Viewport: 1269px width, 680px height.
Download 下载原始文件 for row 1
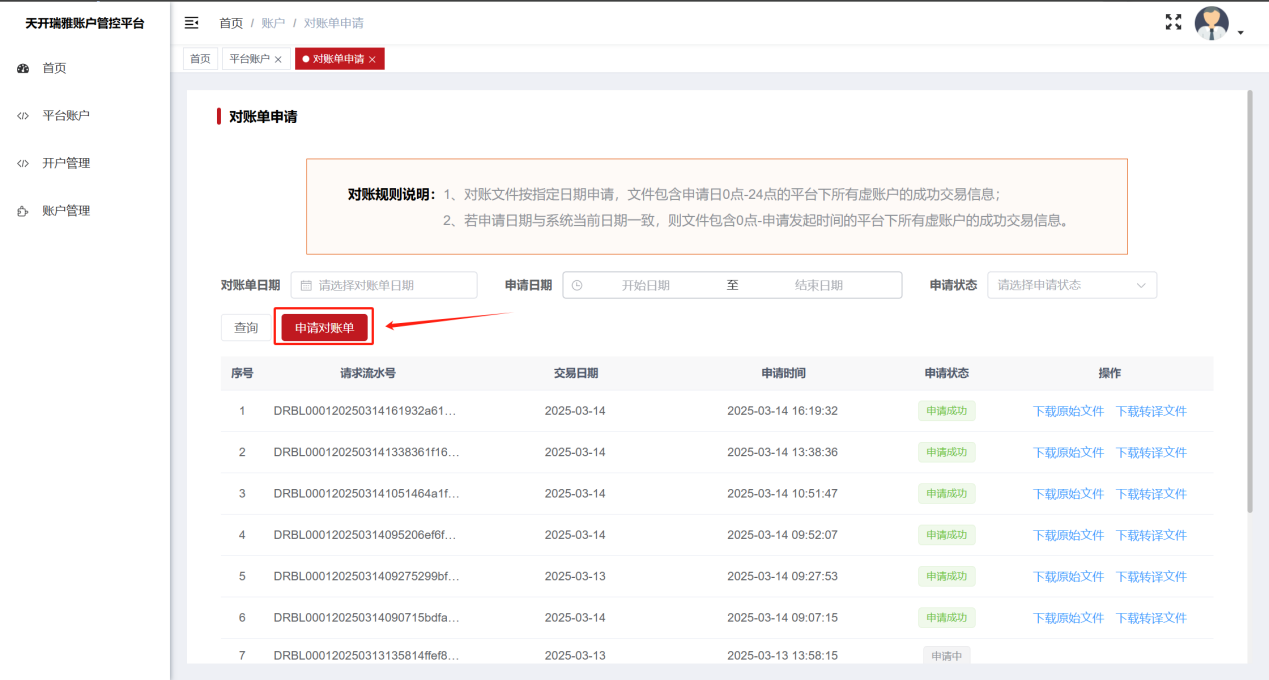click(1068, 411)
